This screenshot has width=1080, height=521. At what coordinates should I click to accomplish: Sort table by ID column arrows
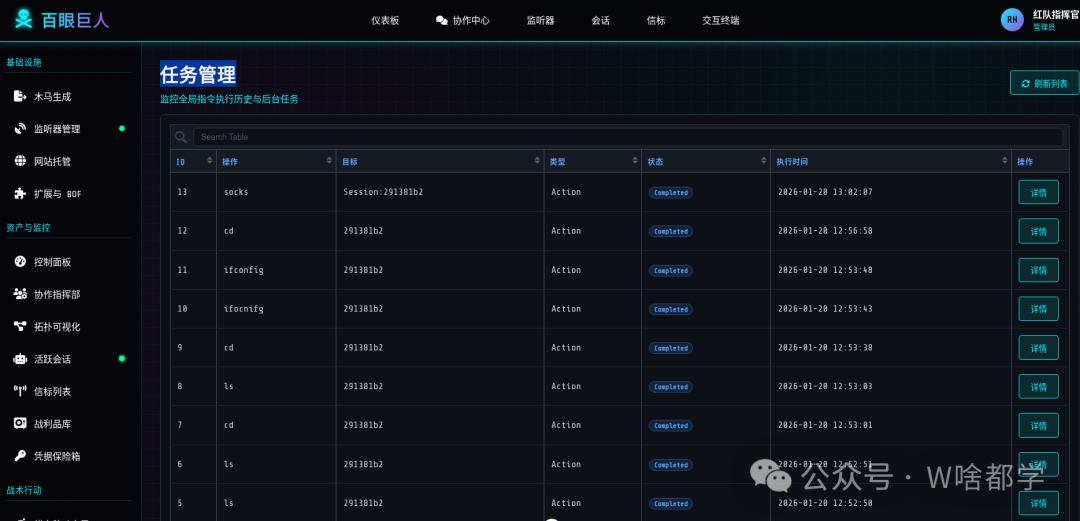click(210, 161)
